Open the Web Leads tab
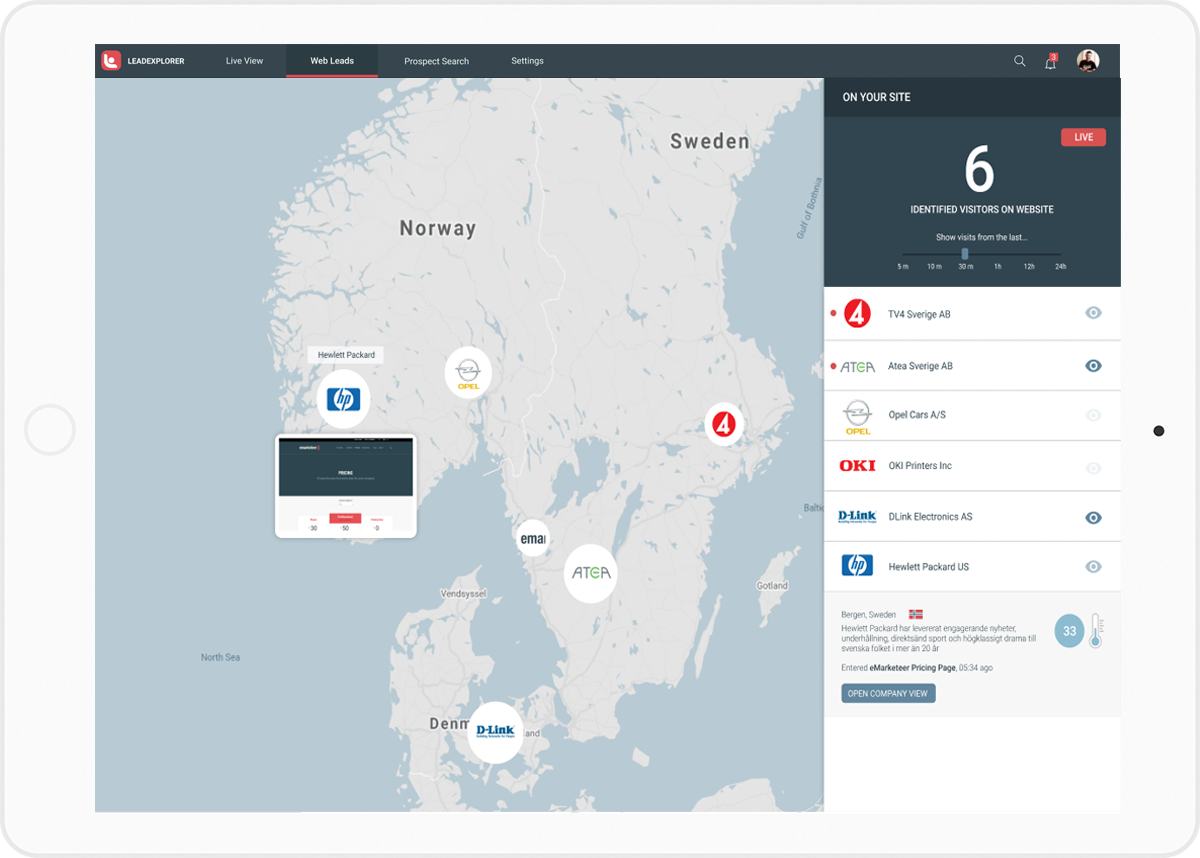Viewport: 1200px width, 858px height. pos(332,61)
